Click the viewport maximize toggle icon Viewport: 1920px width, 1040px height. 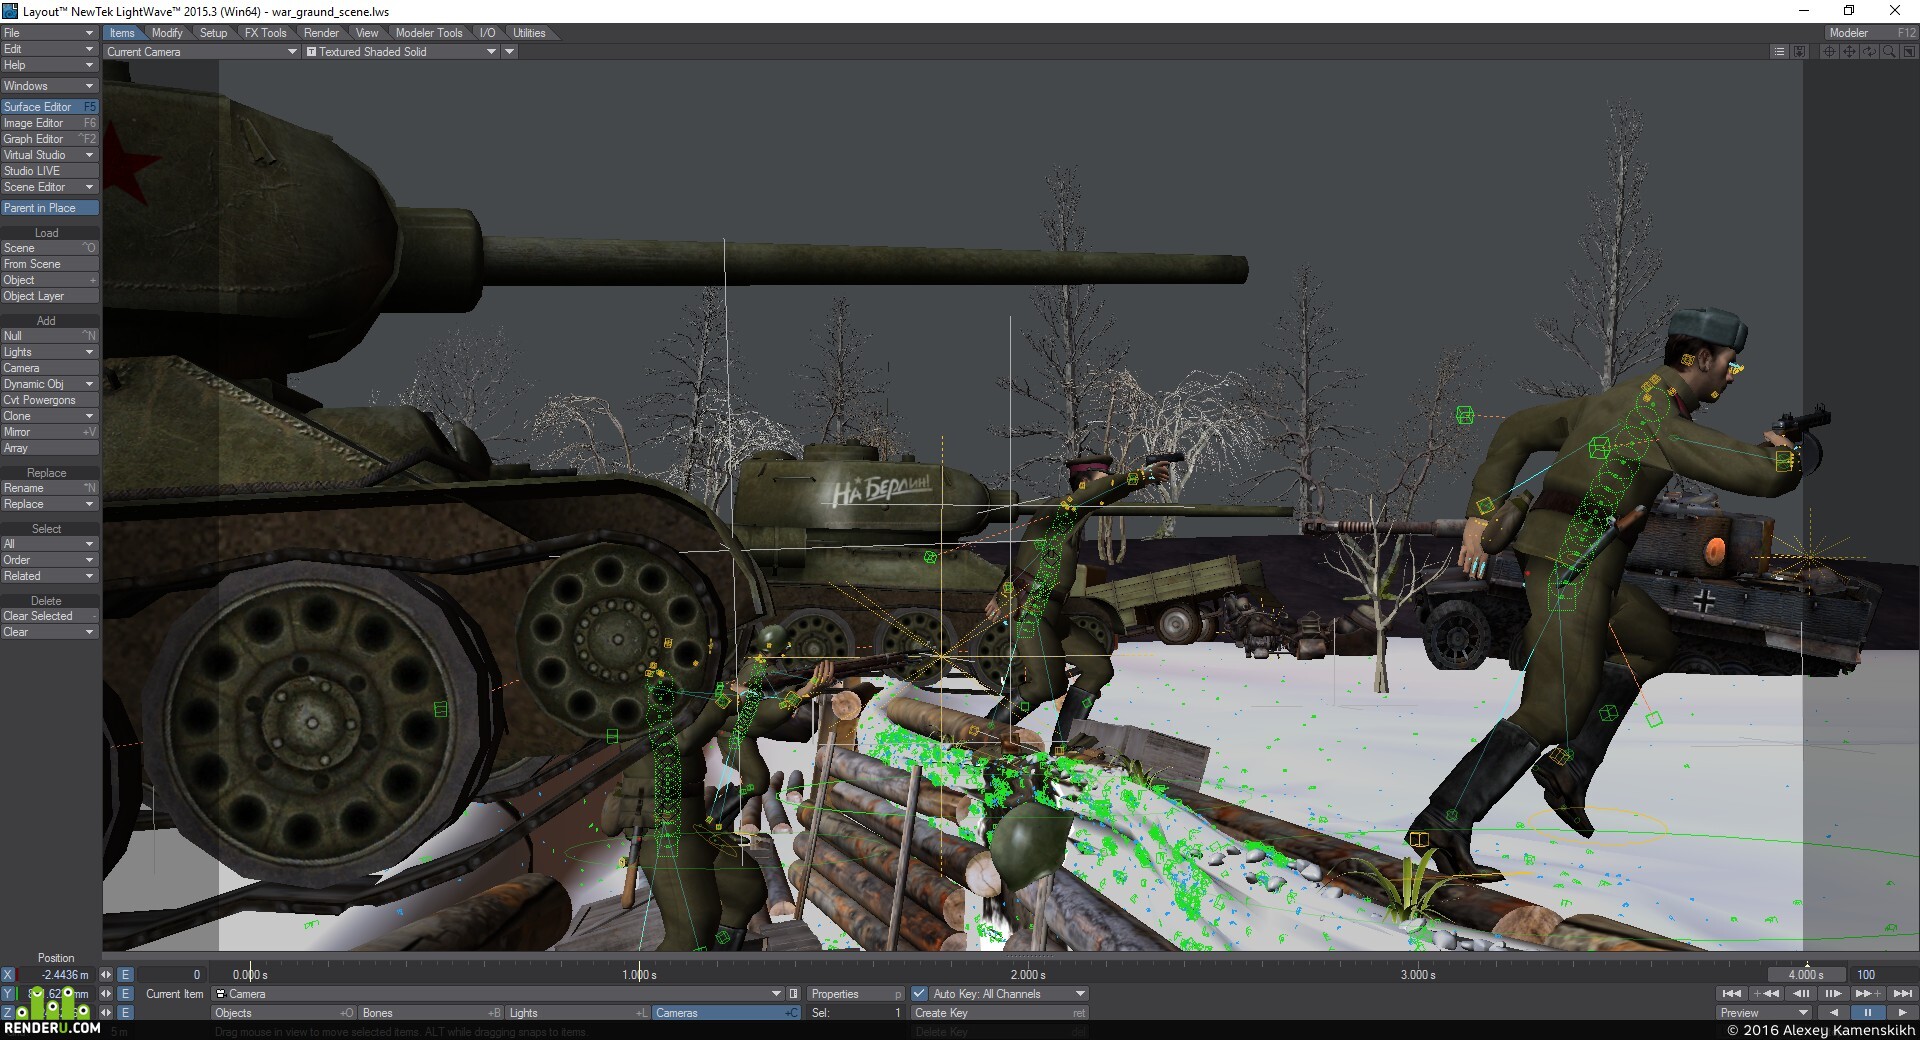tap(1909, 52)
